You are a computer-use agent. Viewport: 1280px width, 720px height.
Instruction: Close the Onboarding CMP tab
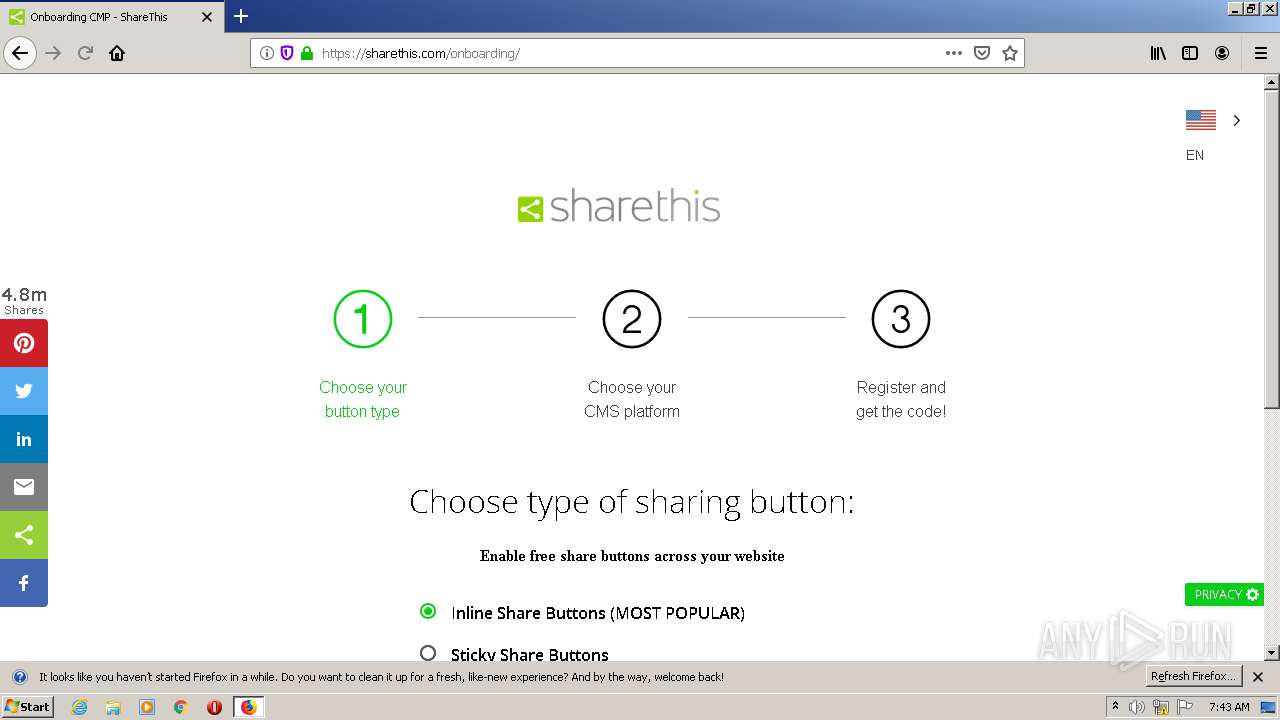(x=207, y=17)
